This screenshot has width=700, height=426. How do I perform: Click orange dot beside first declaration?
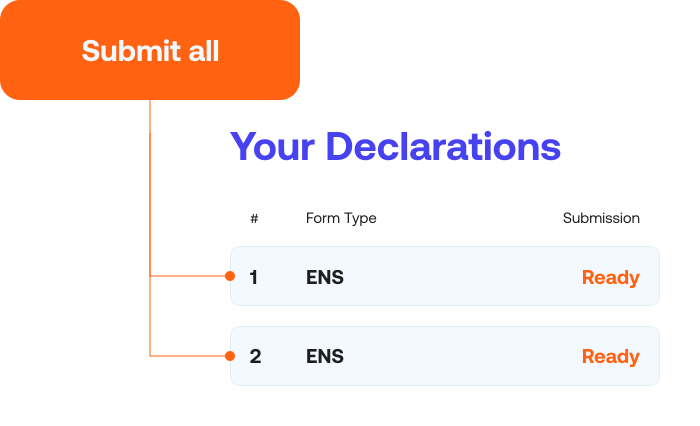230,276
